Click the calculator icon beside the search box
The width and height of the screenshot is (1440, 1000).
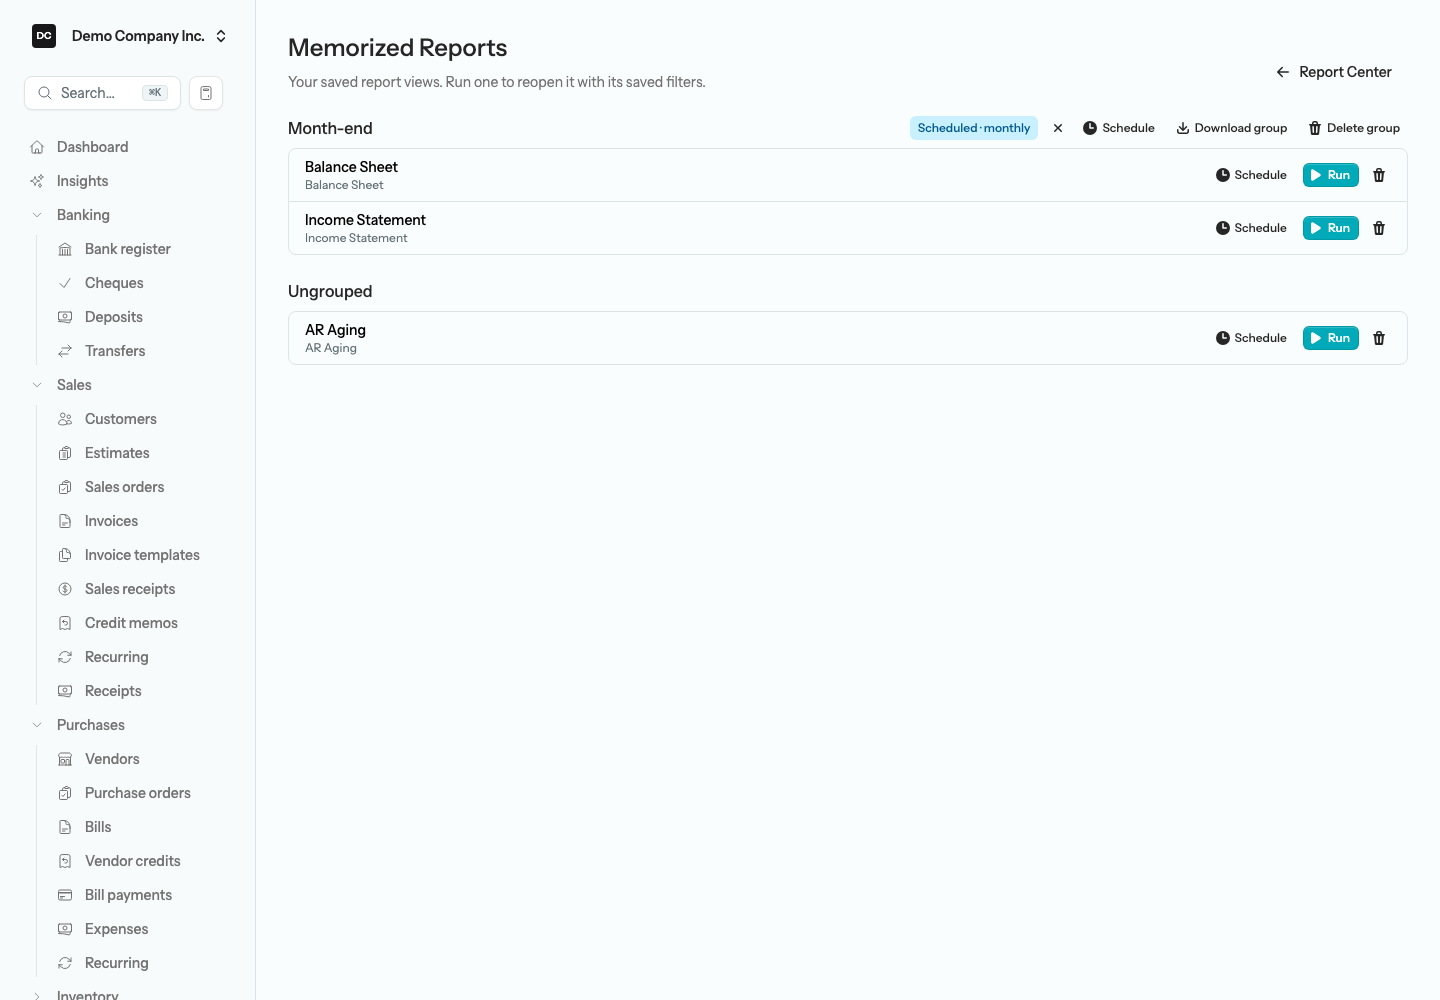click(206, 93)
